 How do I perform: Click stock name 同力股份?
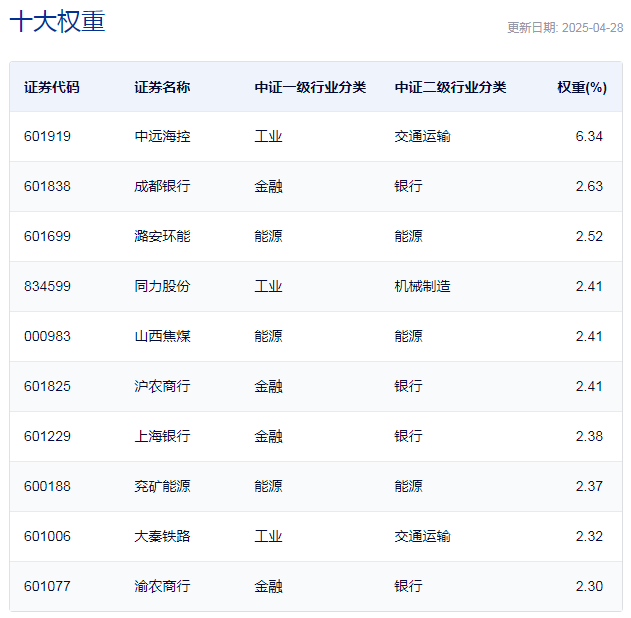click(162, 286)
